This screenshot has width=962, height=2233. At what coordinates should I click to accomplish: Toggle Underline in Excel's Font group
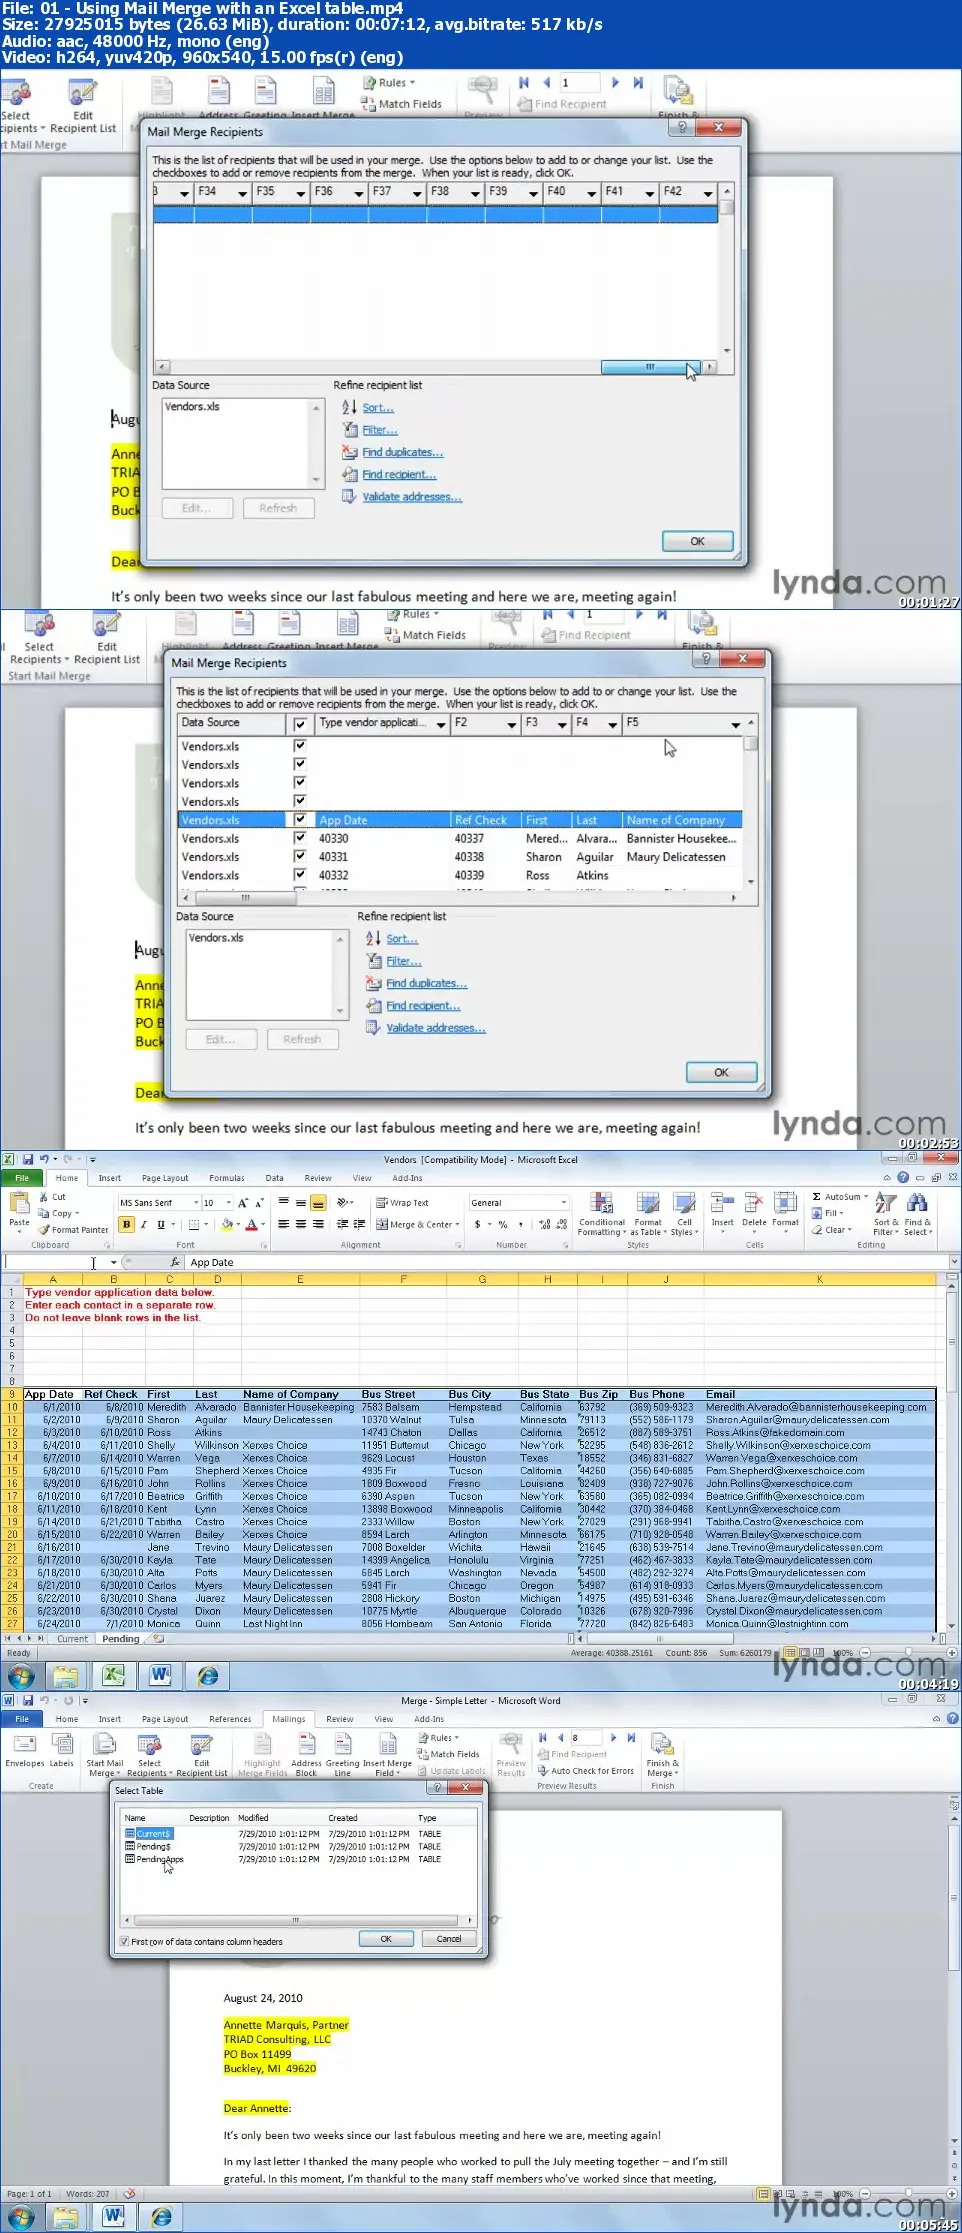pyautogui.click(x=160, y=1224)
